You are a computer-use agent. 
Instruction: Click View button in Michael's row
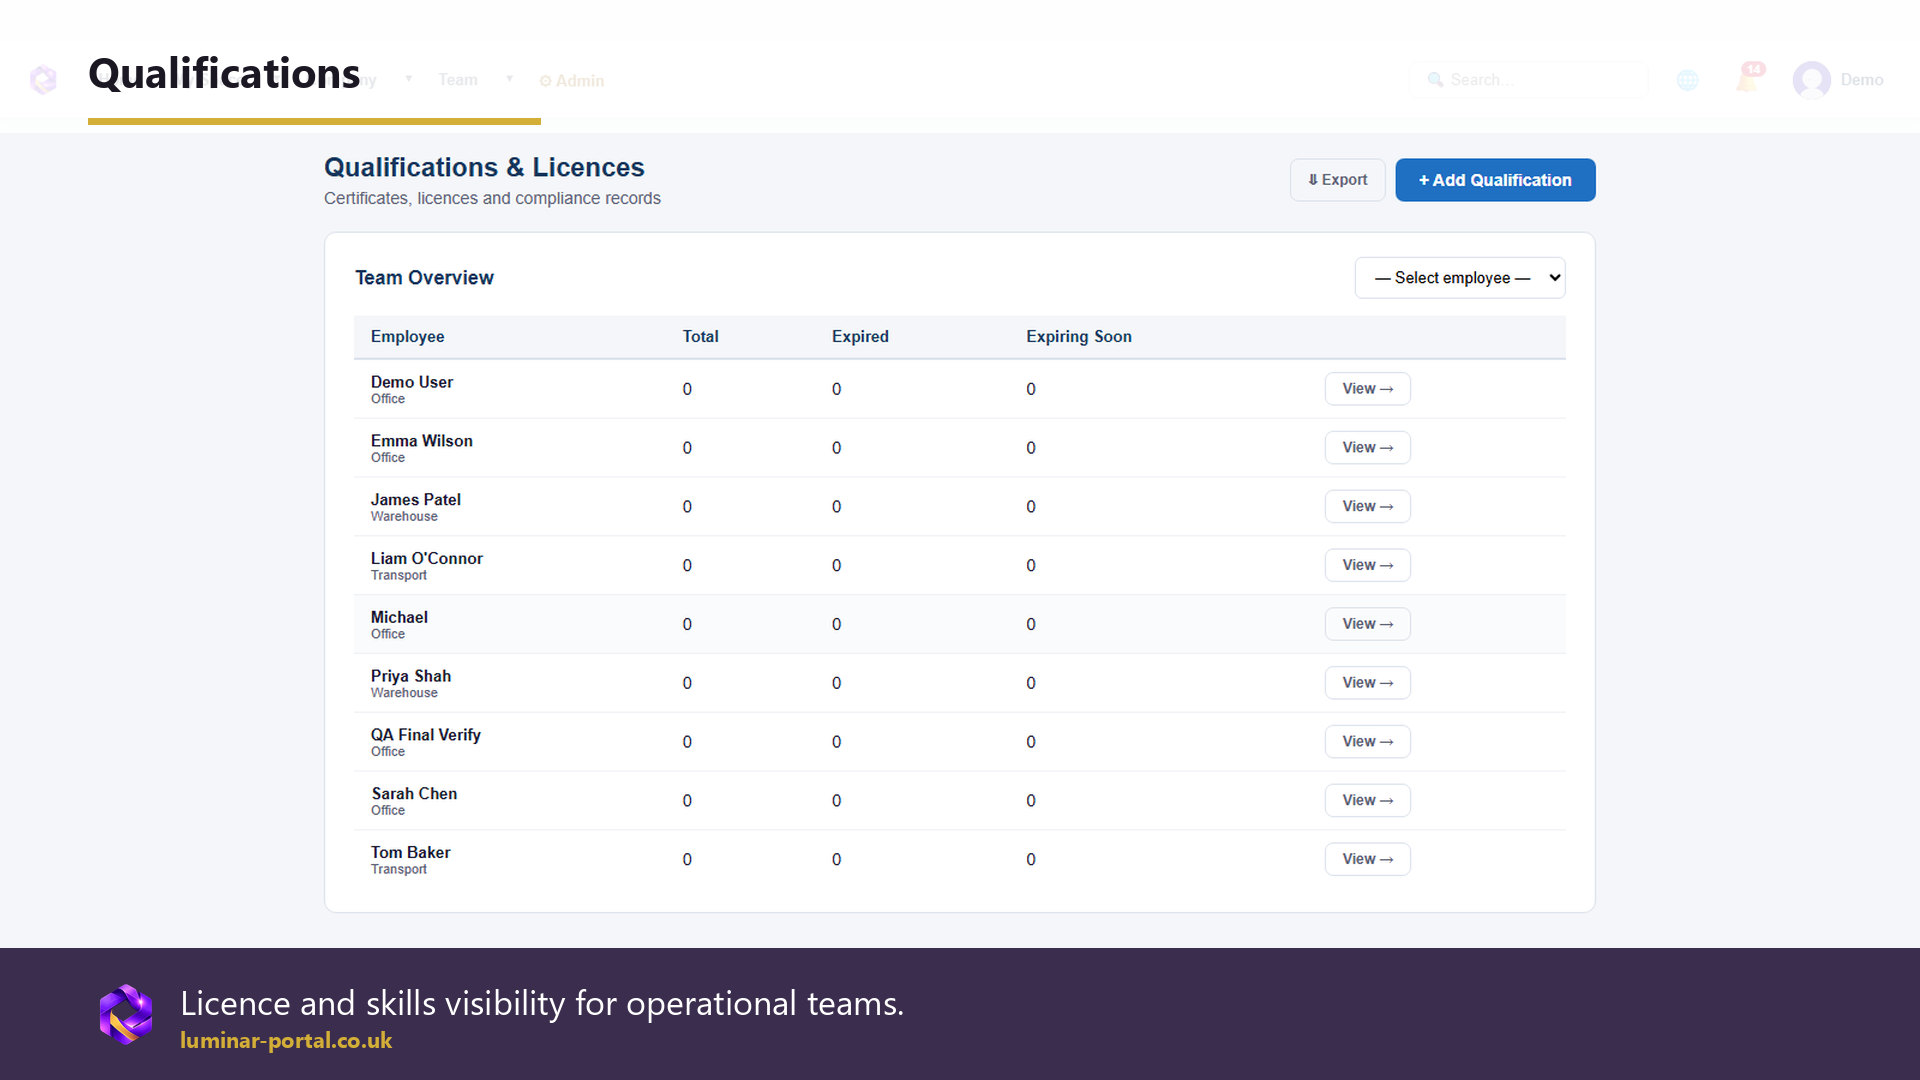[1367, 624]
